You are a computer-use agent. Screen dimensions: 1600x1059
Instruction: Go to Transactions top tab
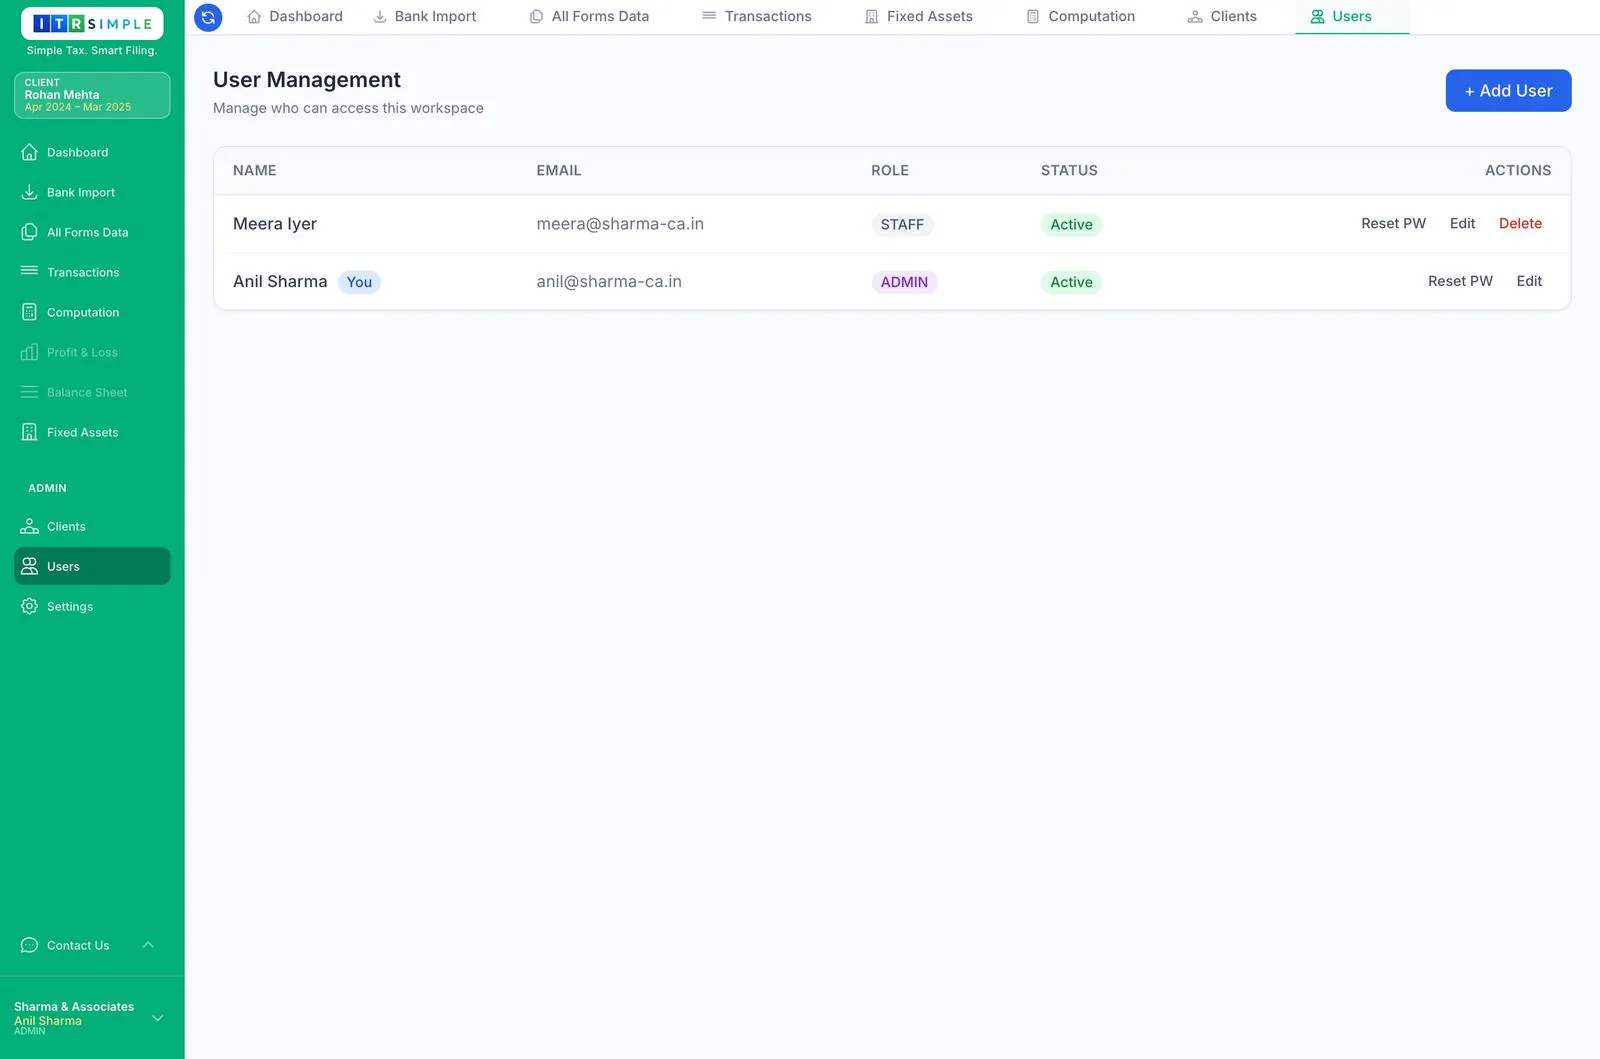point(757,17)
